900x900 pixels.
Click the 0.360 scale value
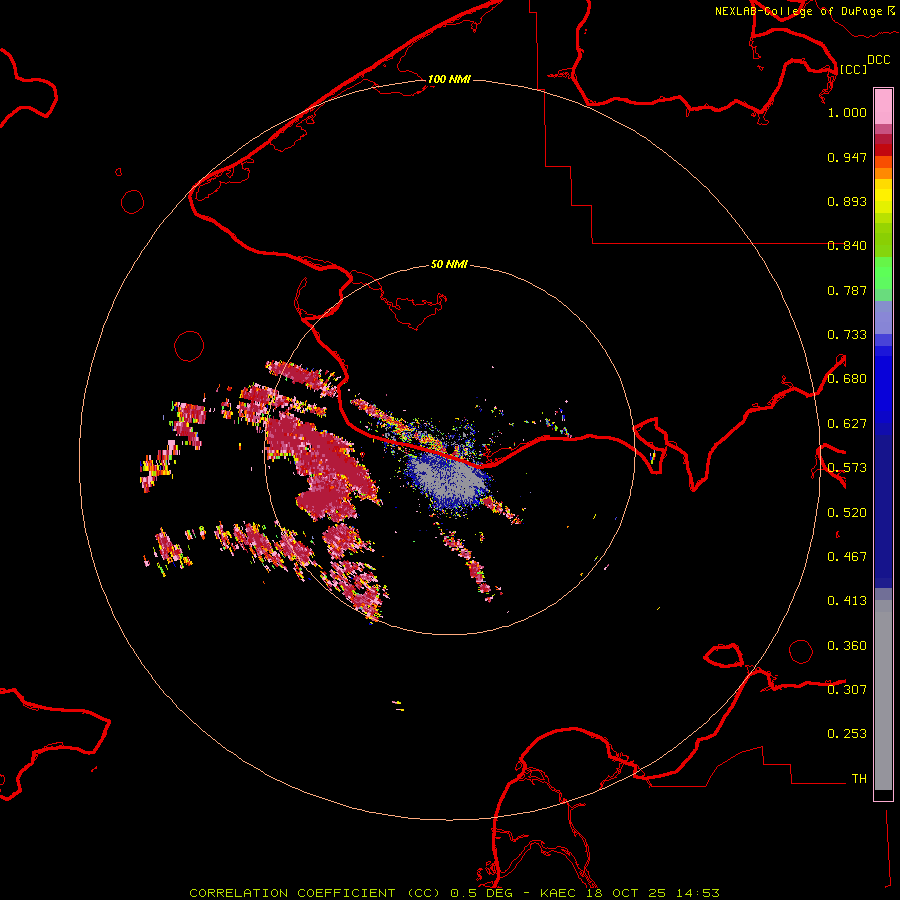(x=847, y=646)
